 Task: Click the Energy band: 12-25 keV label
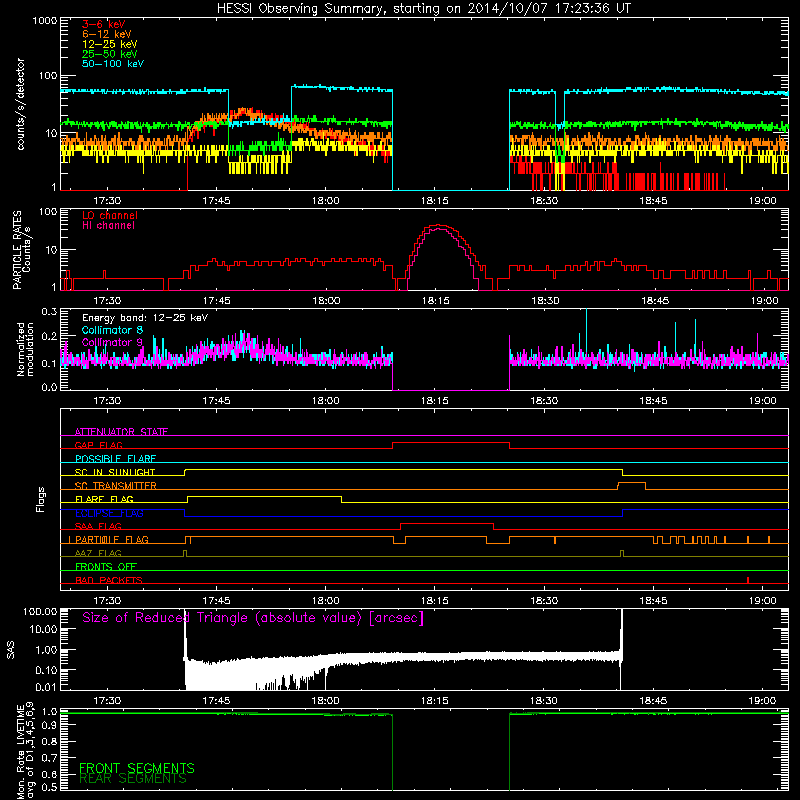tap(145, 318)
